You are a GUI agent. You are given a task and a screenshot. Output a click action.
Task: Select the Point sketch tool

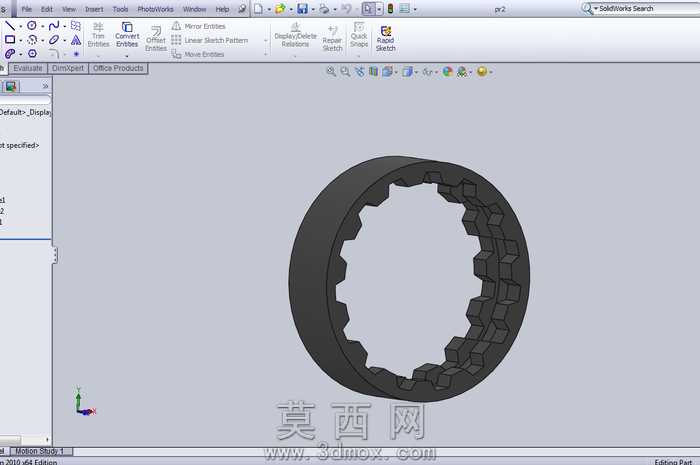(x=76, y=54)
